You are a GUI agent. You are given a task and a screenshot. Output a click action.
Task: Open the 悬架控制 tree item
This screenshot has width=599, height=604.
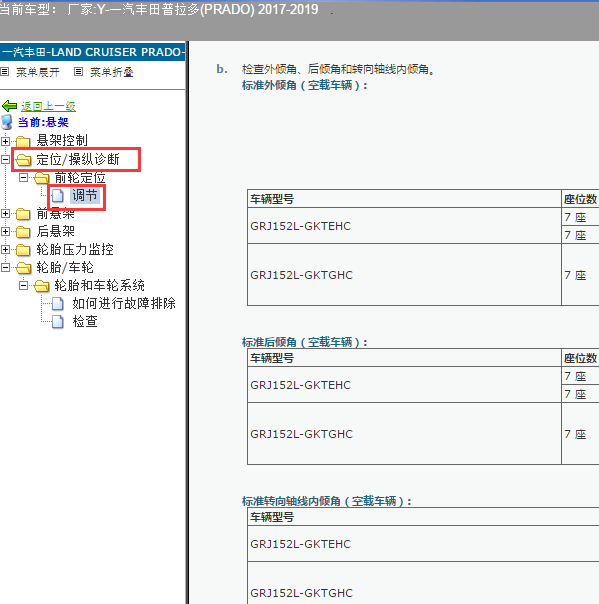click(62, 140)
